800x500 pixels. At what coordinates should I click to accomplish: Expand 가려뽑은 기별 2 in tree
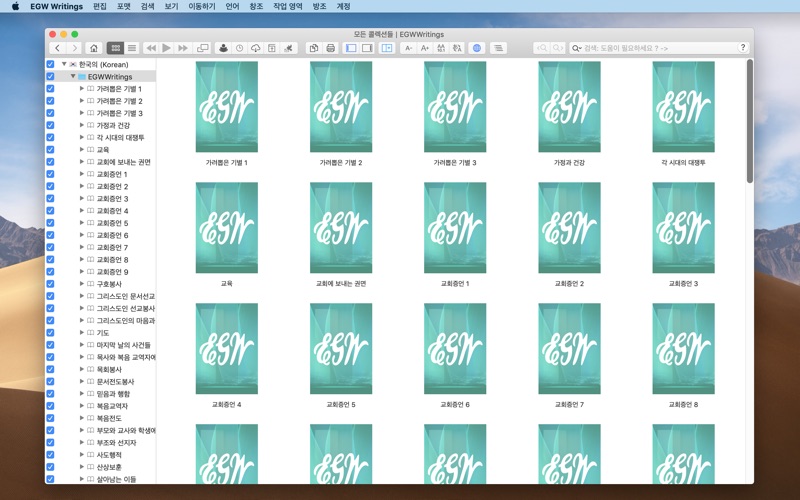coord(82,101)
